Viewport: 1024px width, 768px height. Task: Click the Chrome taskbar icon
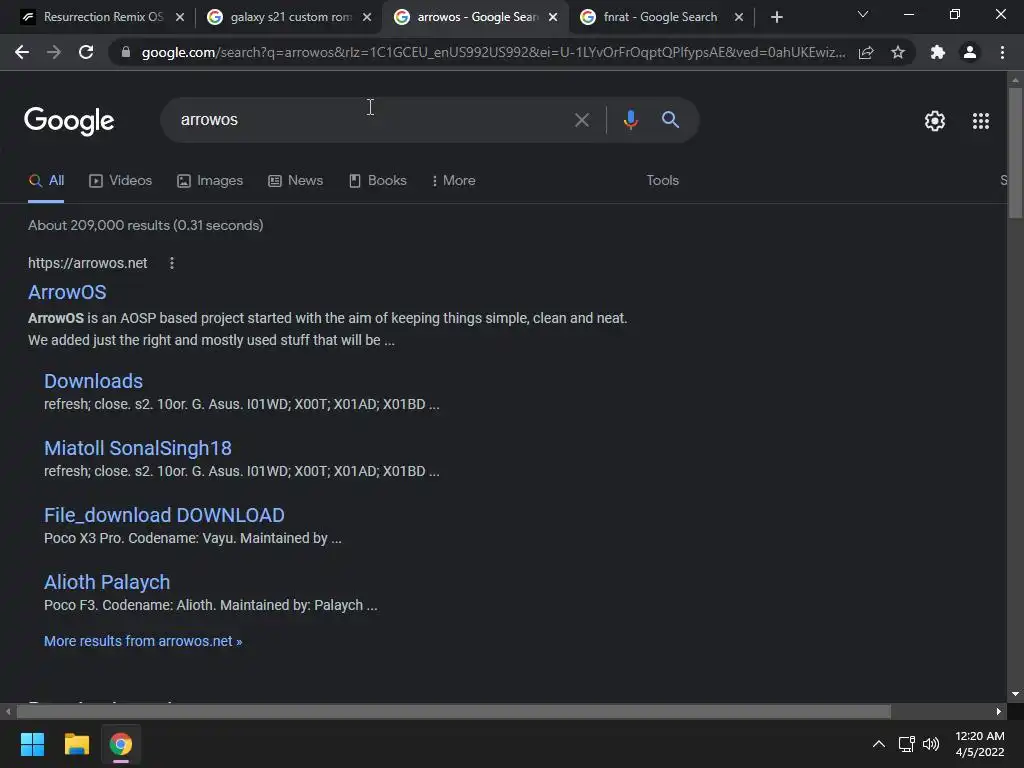point(121,744)
